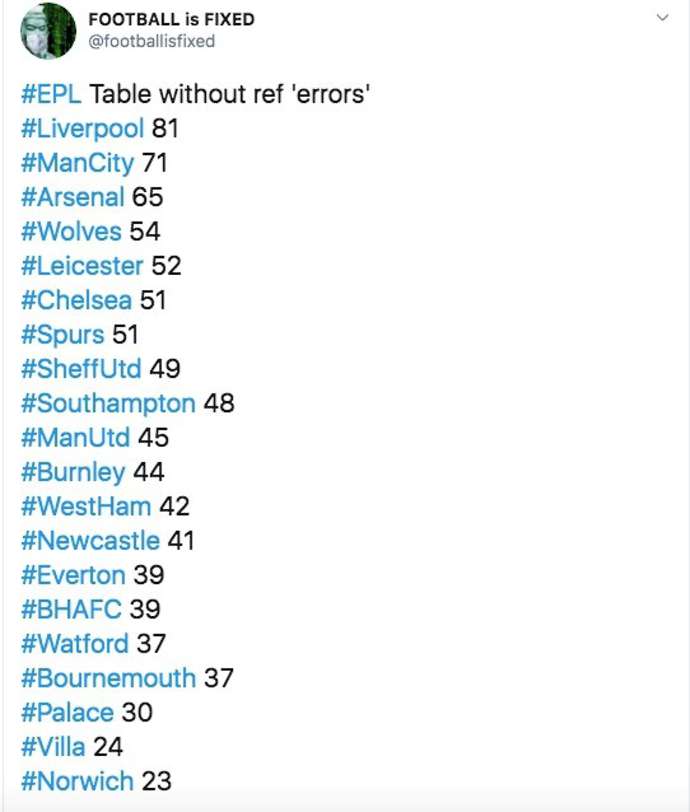Click the #Spurs hashtag
Image resolution: width=690 pixels, height=812 pixels.
[63, 335]
